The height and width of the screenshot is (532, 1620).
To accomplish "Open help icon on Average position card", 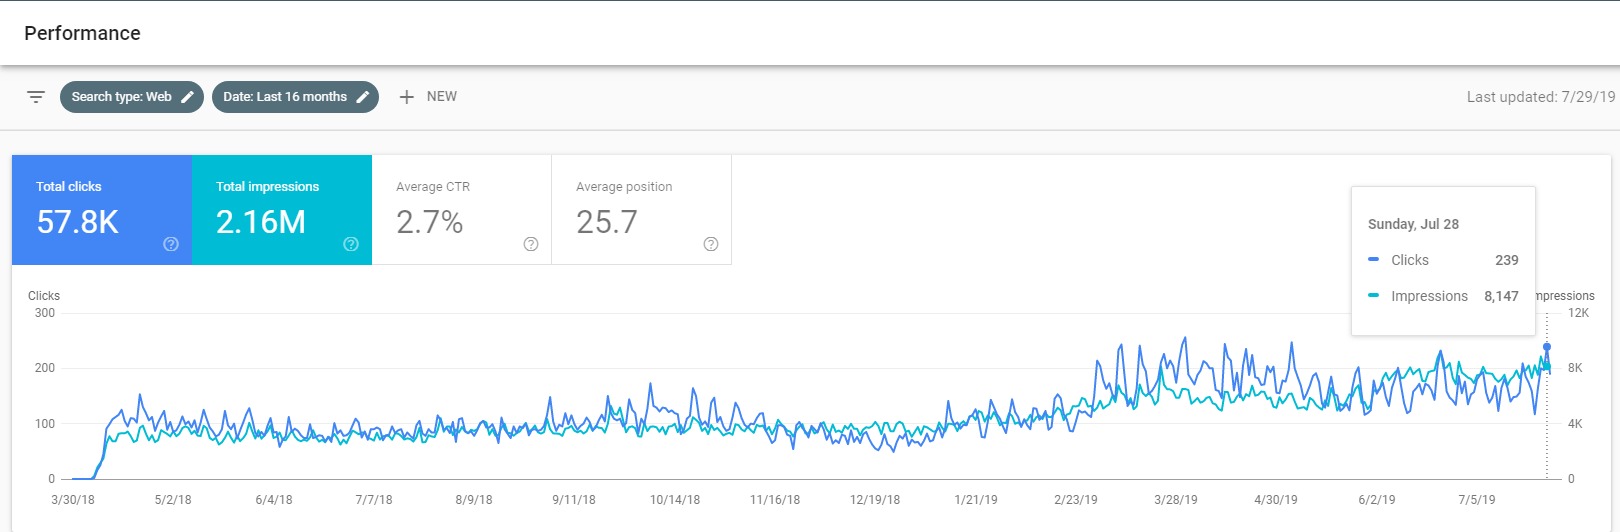I will 711,244.
